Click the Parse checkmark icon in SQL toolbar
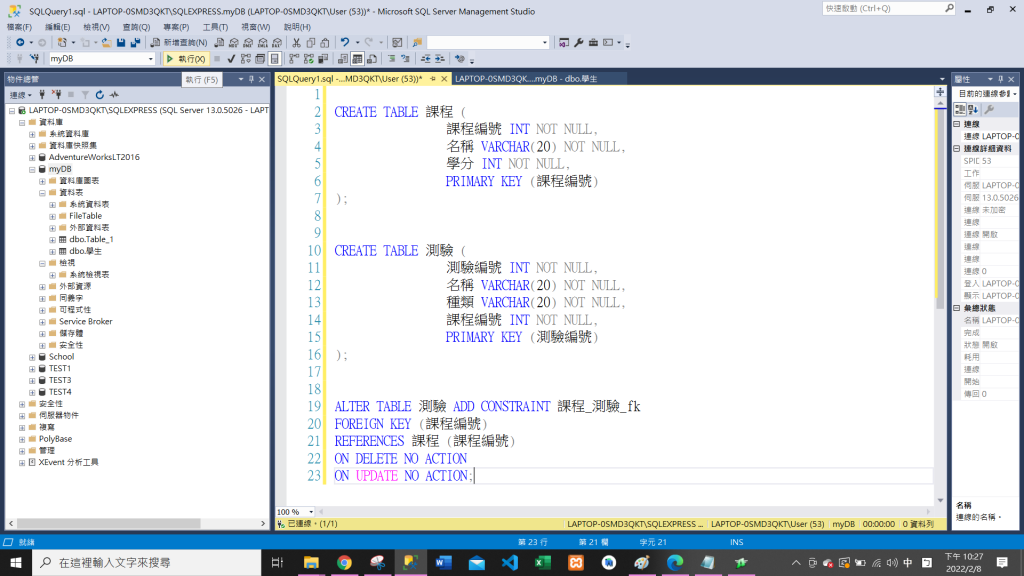The height and width of the screenshot is (576, 1024). (231, 59)
